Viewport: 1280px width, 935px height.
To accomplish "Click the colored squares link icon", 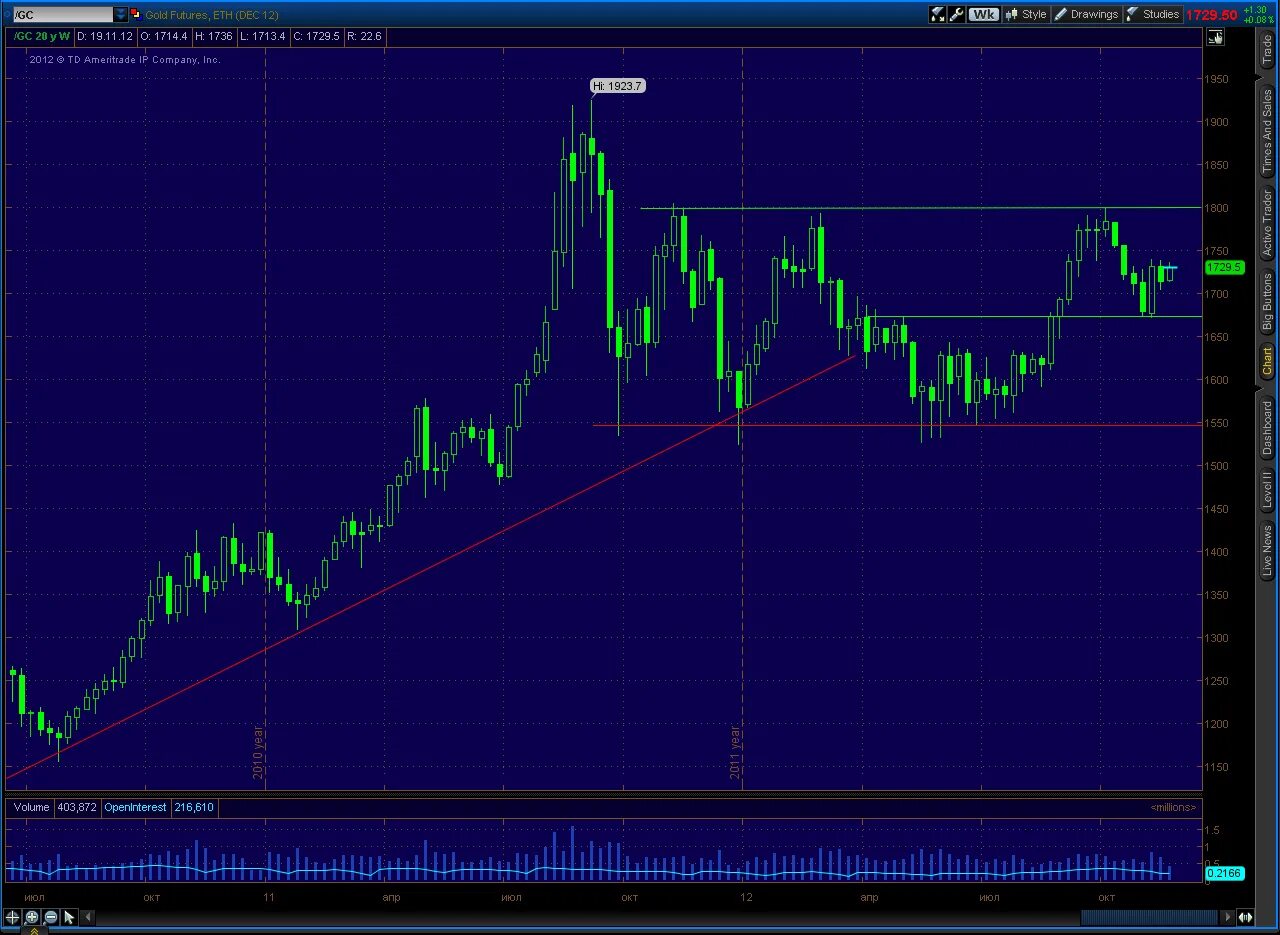I will click(136, 14).
